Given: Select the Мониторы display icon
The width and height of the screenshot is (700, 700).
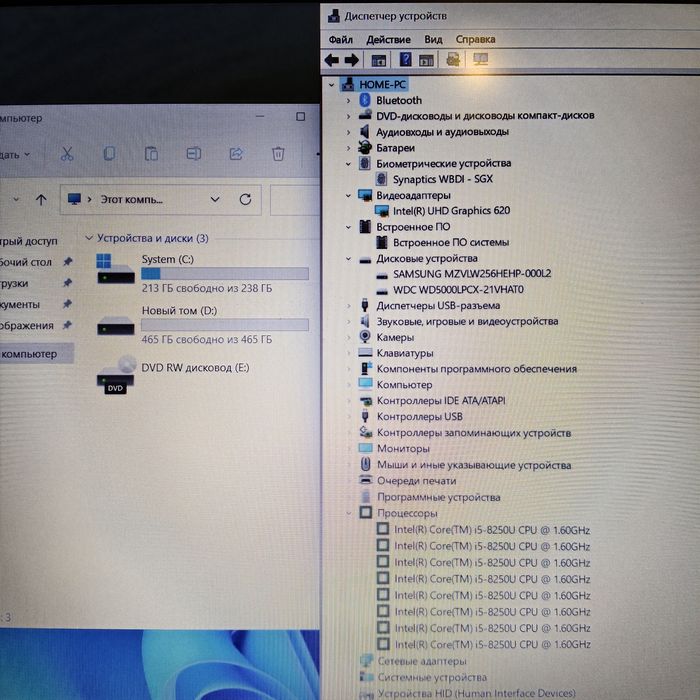Looking at the screenshot, I should pyautogui.click(x=365, y=448).
